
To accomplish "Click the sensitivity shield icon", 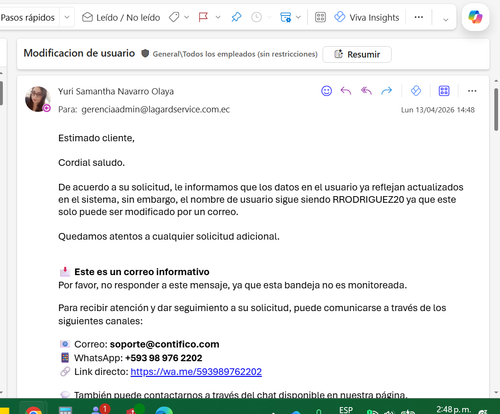I will [145, 53].
